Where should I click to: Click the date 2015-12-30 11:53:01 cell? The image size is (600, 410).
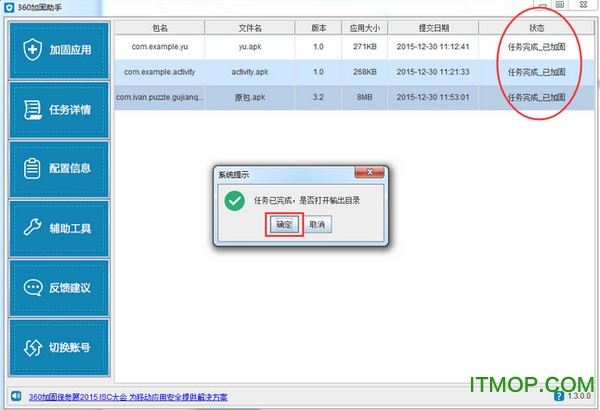pyautogui.click(x=433, y=97)
